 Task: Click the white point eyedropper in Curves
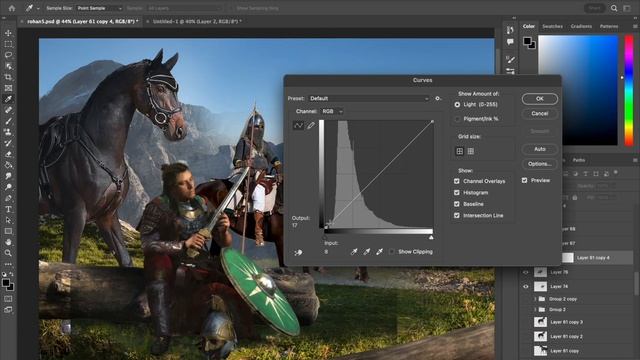tap(380, 252)
